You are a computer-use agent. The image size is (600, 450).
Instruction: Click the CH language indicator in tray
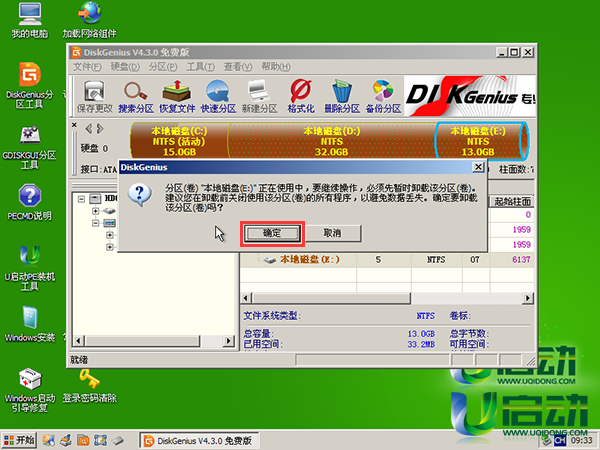point(559,441)
